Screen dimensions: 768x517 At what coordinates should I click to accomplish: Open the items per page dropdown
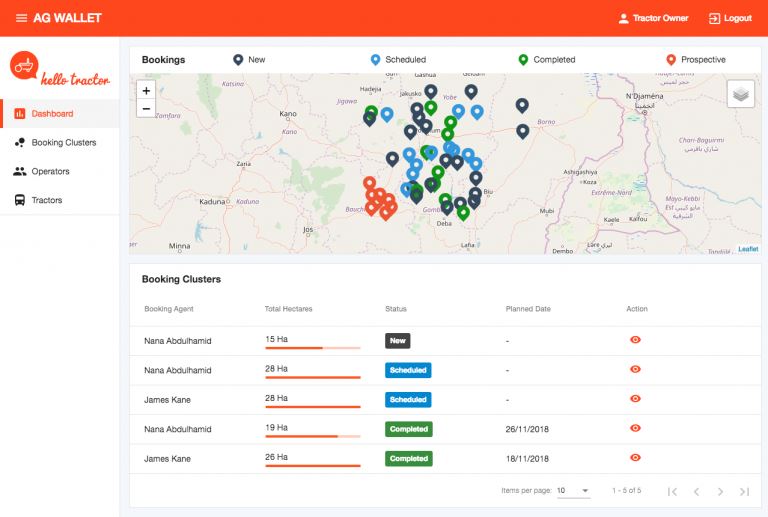tap(574, 491)
